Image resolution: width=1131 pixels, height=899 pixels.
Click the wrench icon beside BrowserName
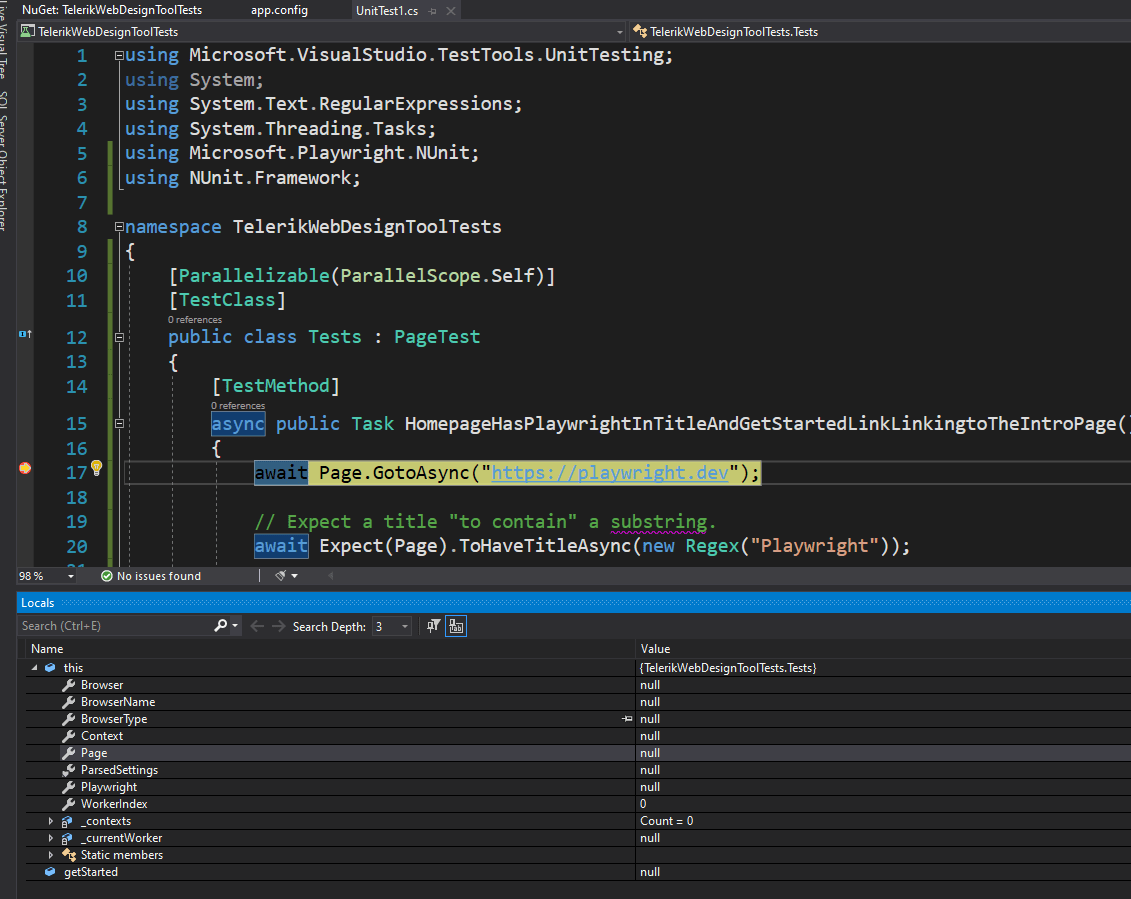coord(69,702)
